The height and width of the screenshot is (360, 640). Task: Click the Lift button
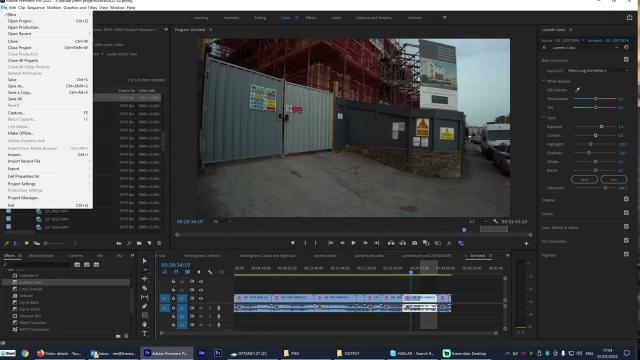pos(391,243)
